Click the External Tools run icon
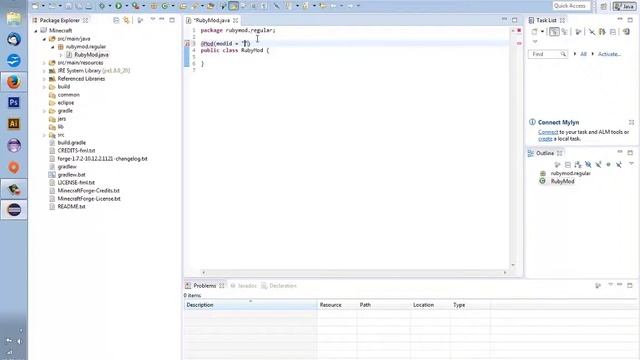The width and height of the screenshot is (640, 360). 135,6
